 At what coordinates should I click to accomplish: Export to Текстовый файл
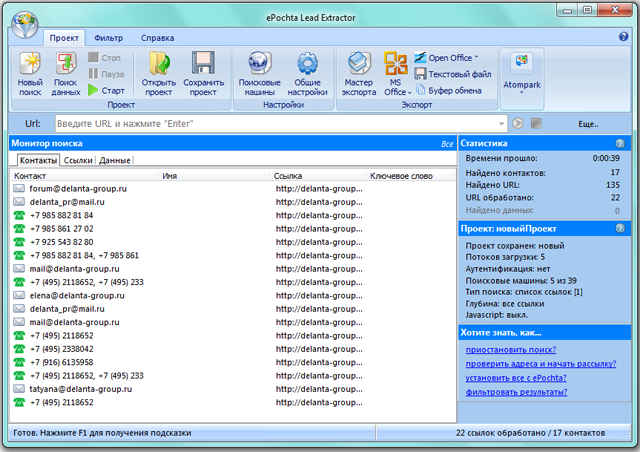(453, 74)
